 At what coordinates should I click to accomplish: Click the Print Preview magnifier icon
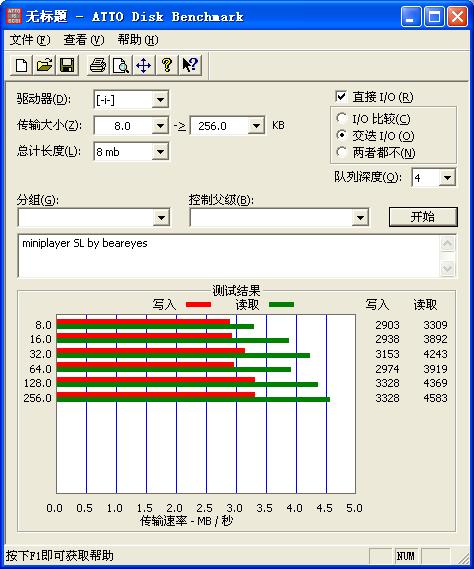coord(121,65)
